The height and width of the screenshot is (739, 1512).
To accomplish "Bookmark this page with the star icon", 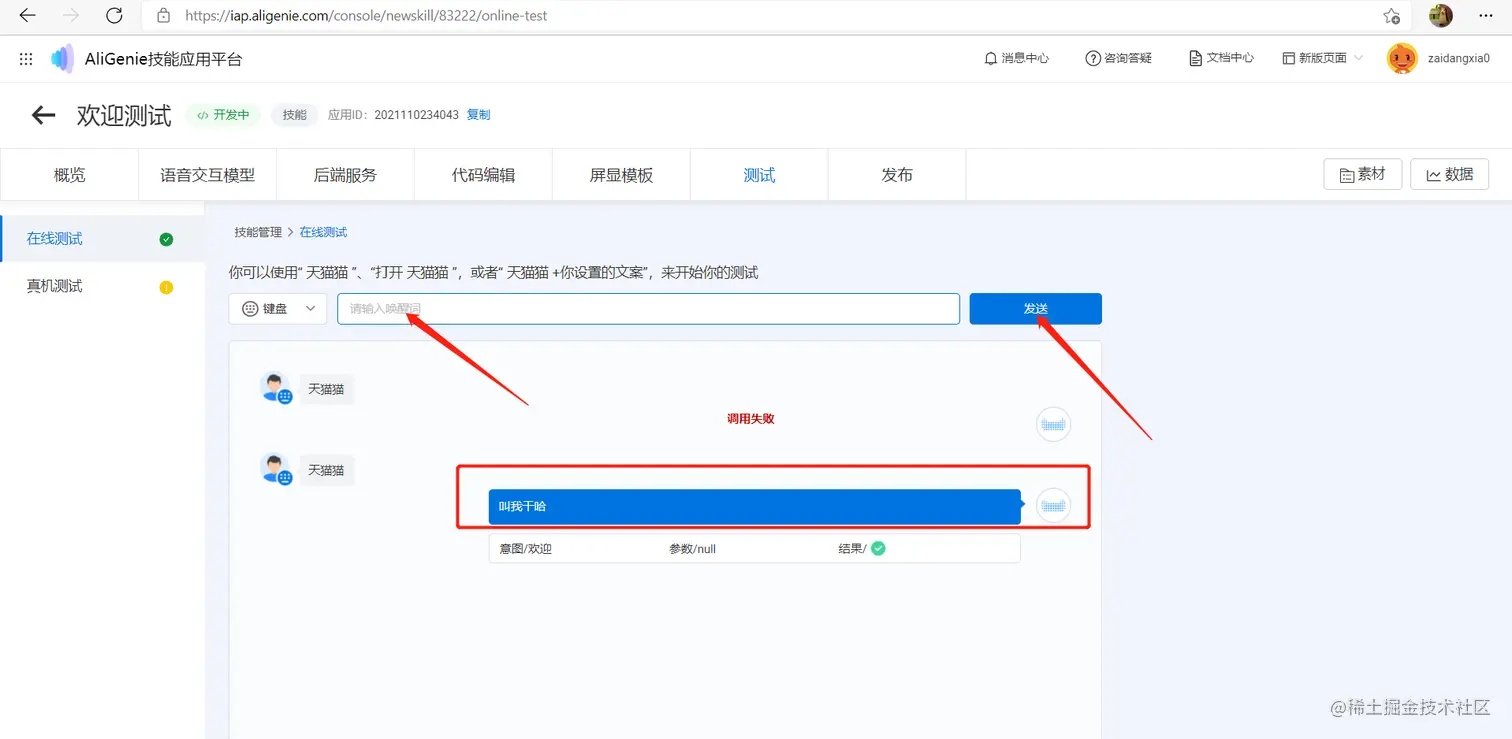I will click(1391, 16).
